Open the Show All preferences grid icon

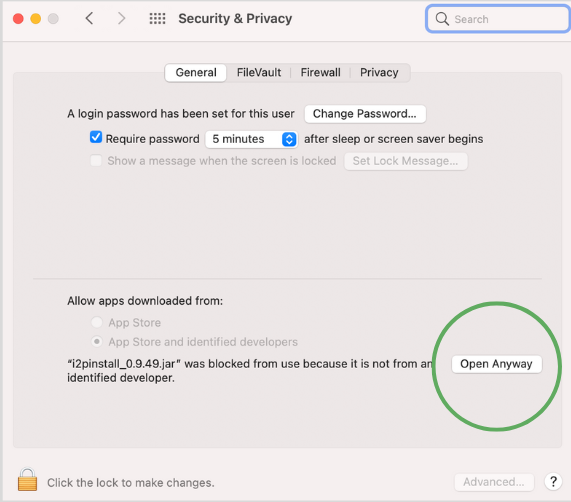[x=157, y=19]
